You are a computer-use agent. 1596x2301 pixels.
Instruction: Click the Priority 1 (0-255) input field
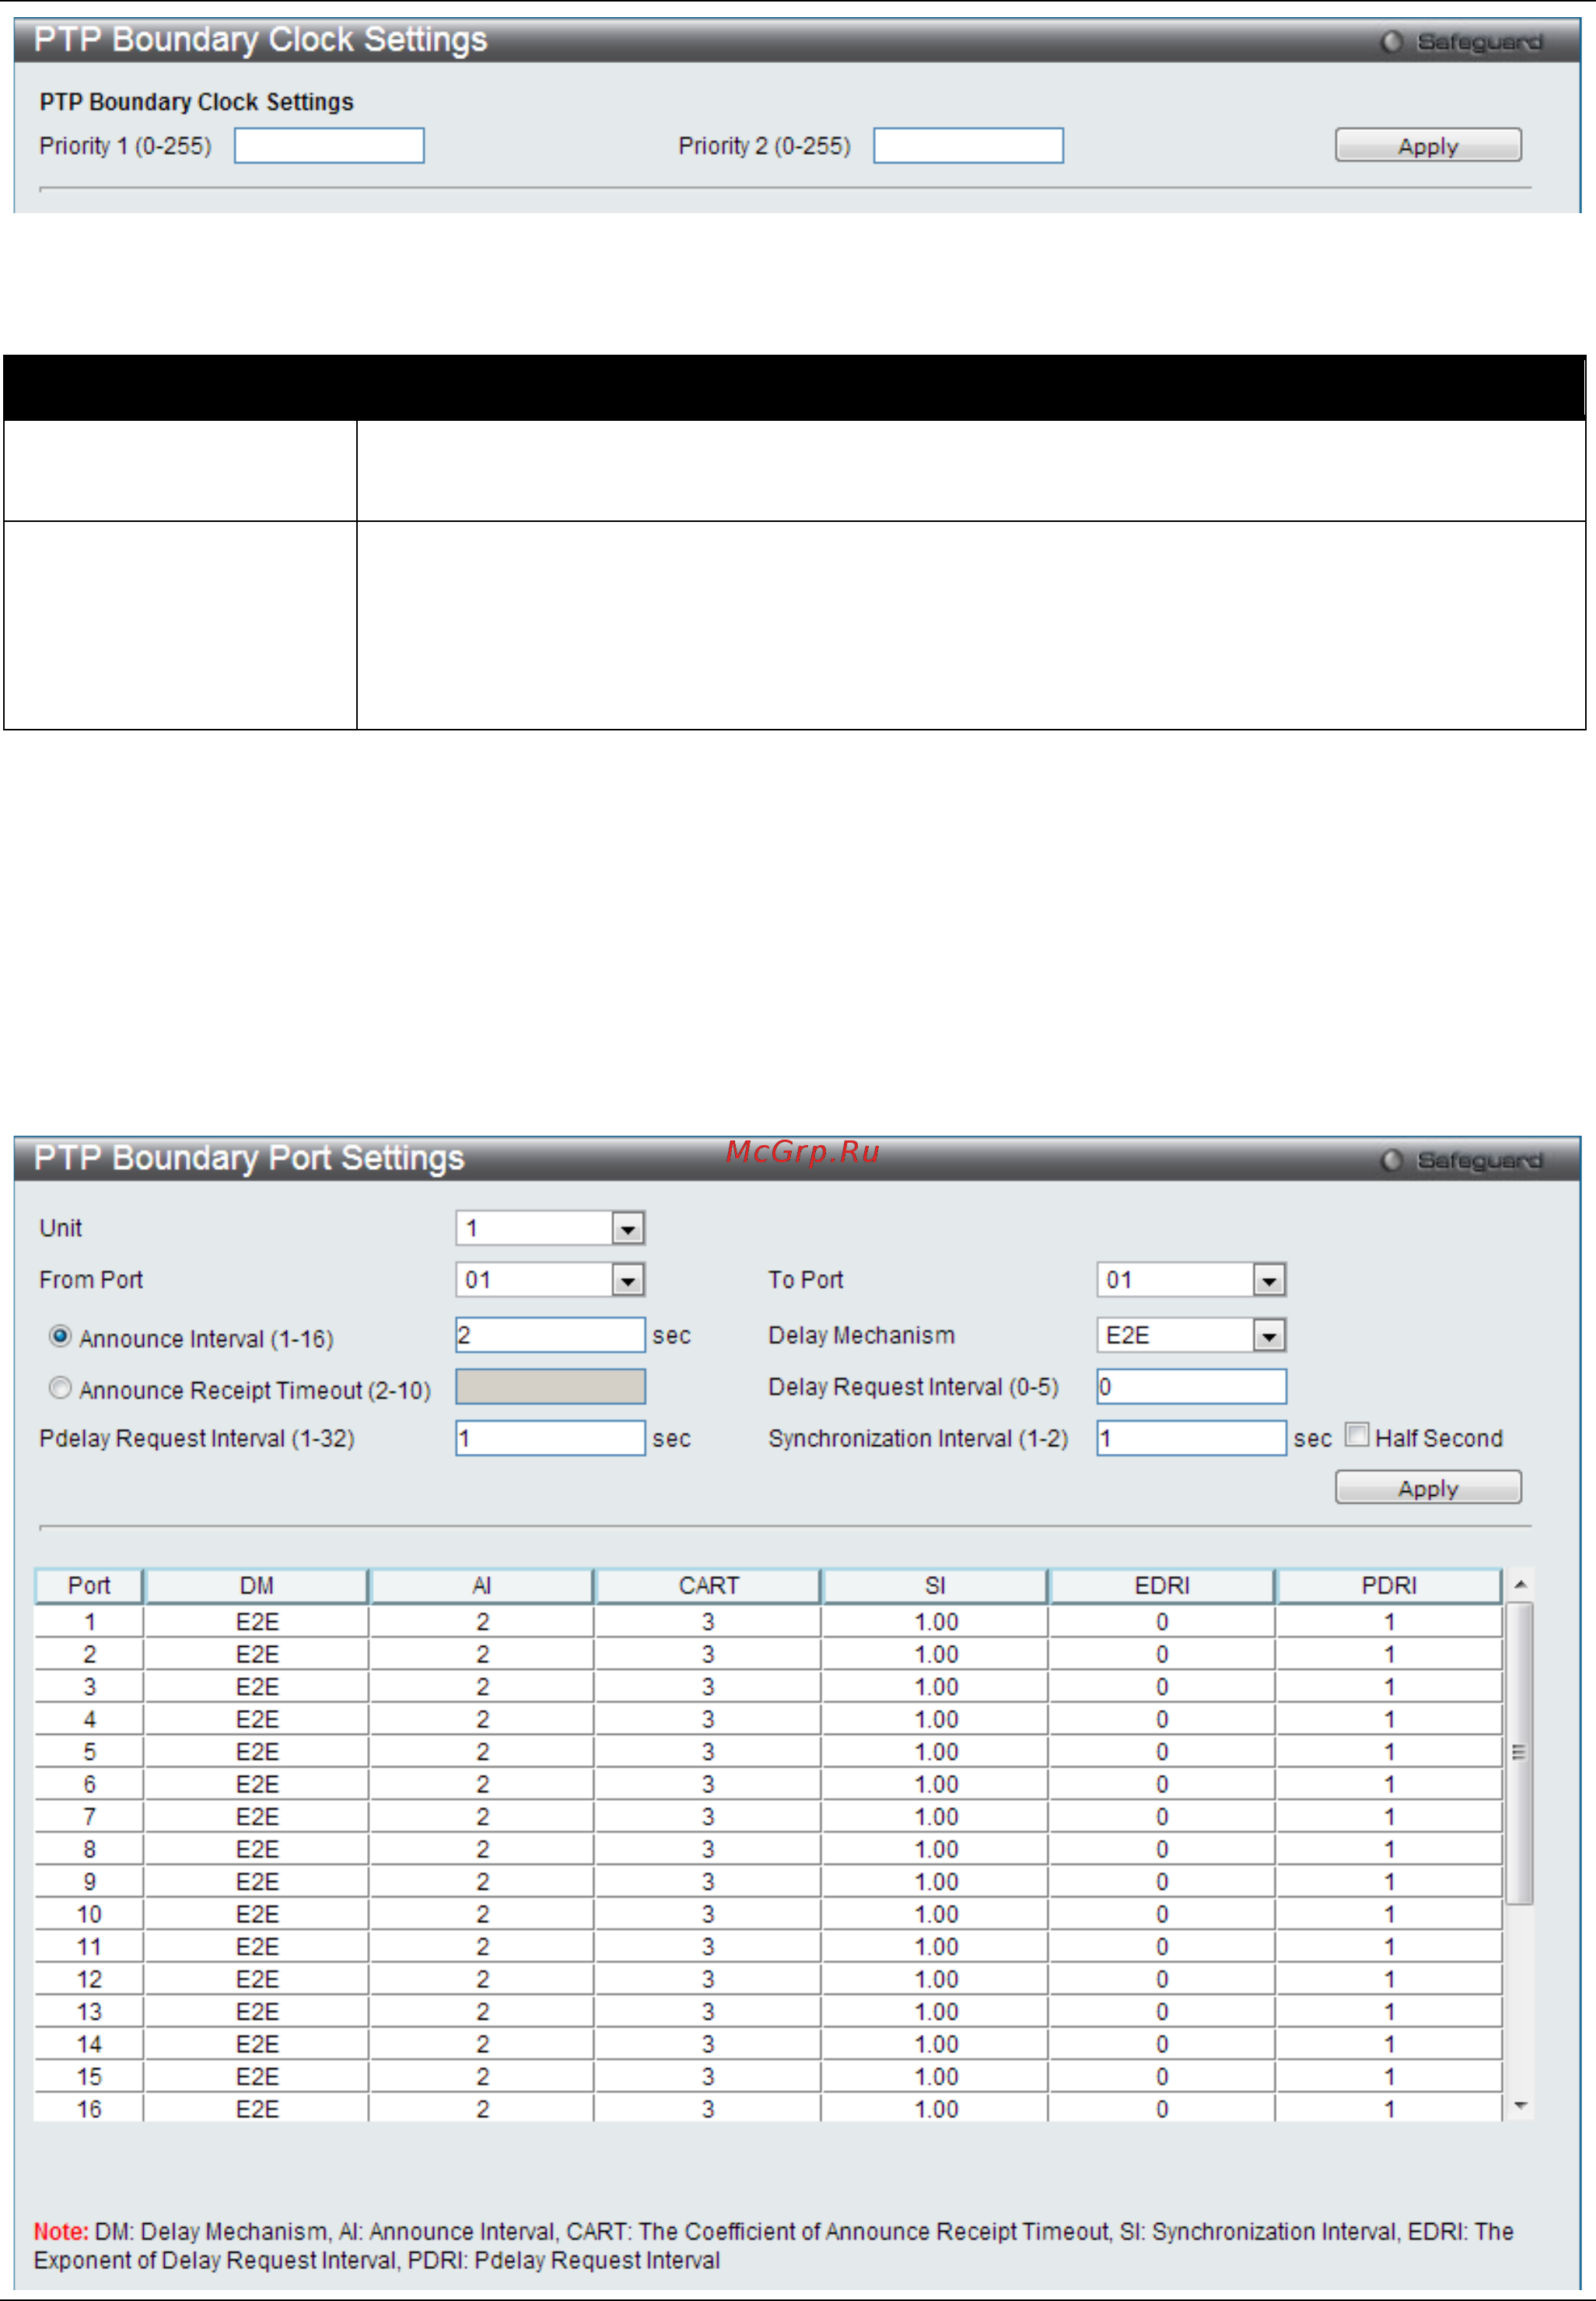coord(329,146)
